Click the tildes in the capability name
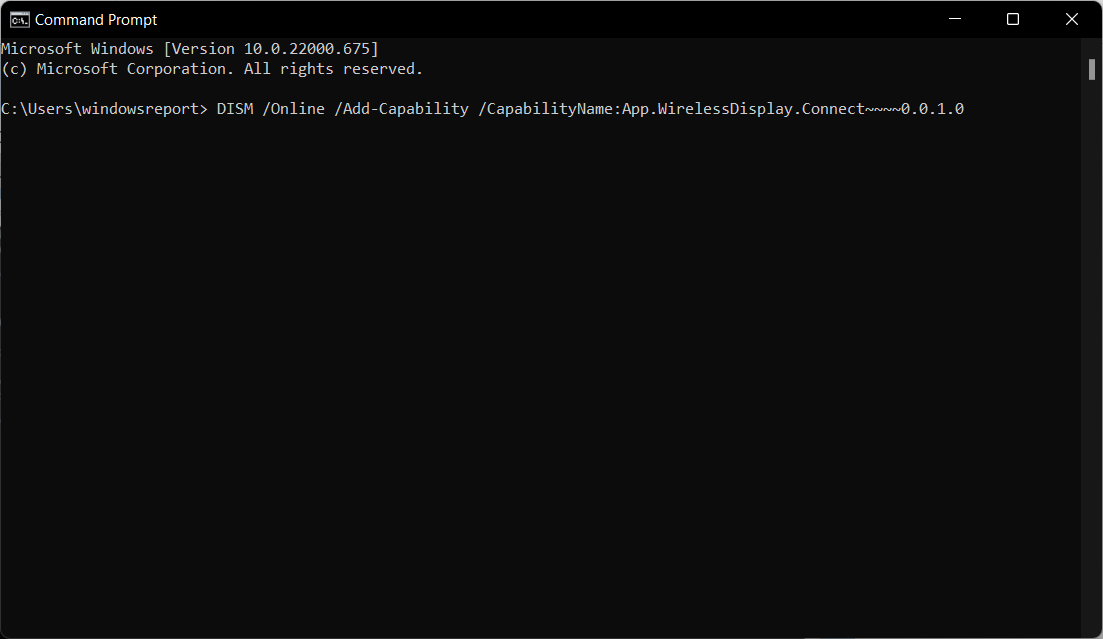 (x=884, y=108)
